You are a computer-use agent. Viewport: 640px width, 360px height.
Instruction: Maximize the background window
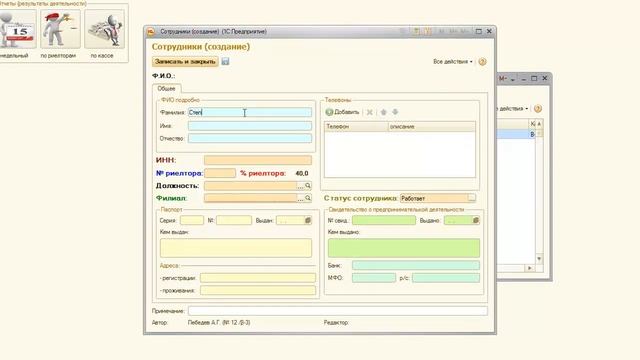coord(534,78)
